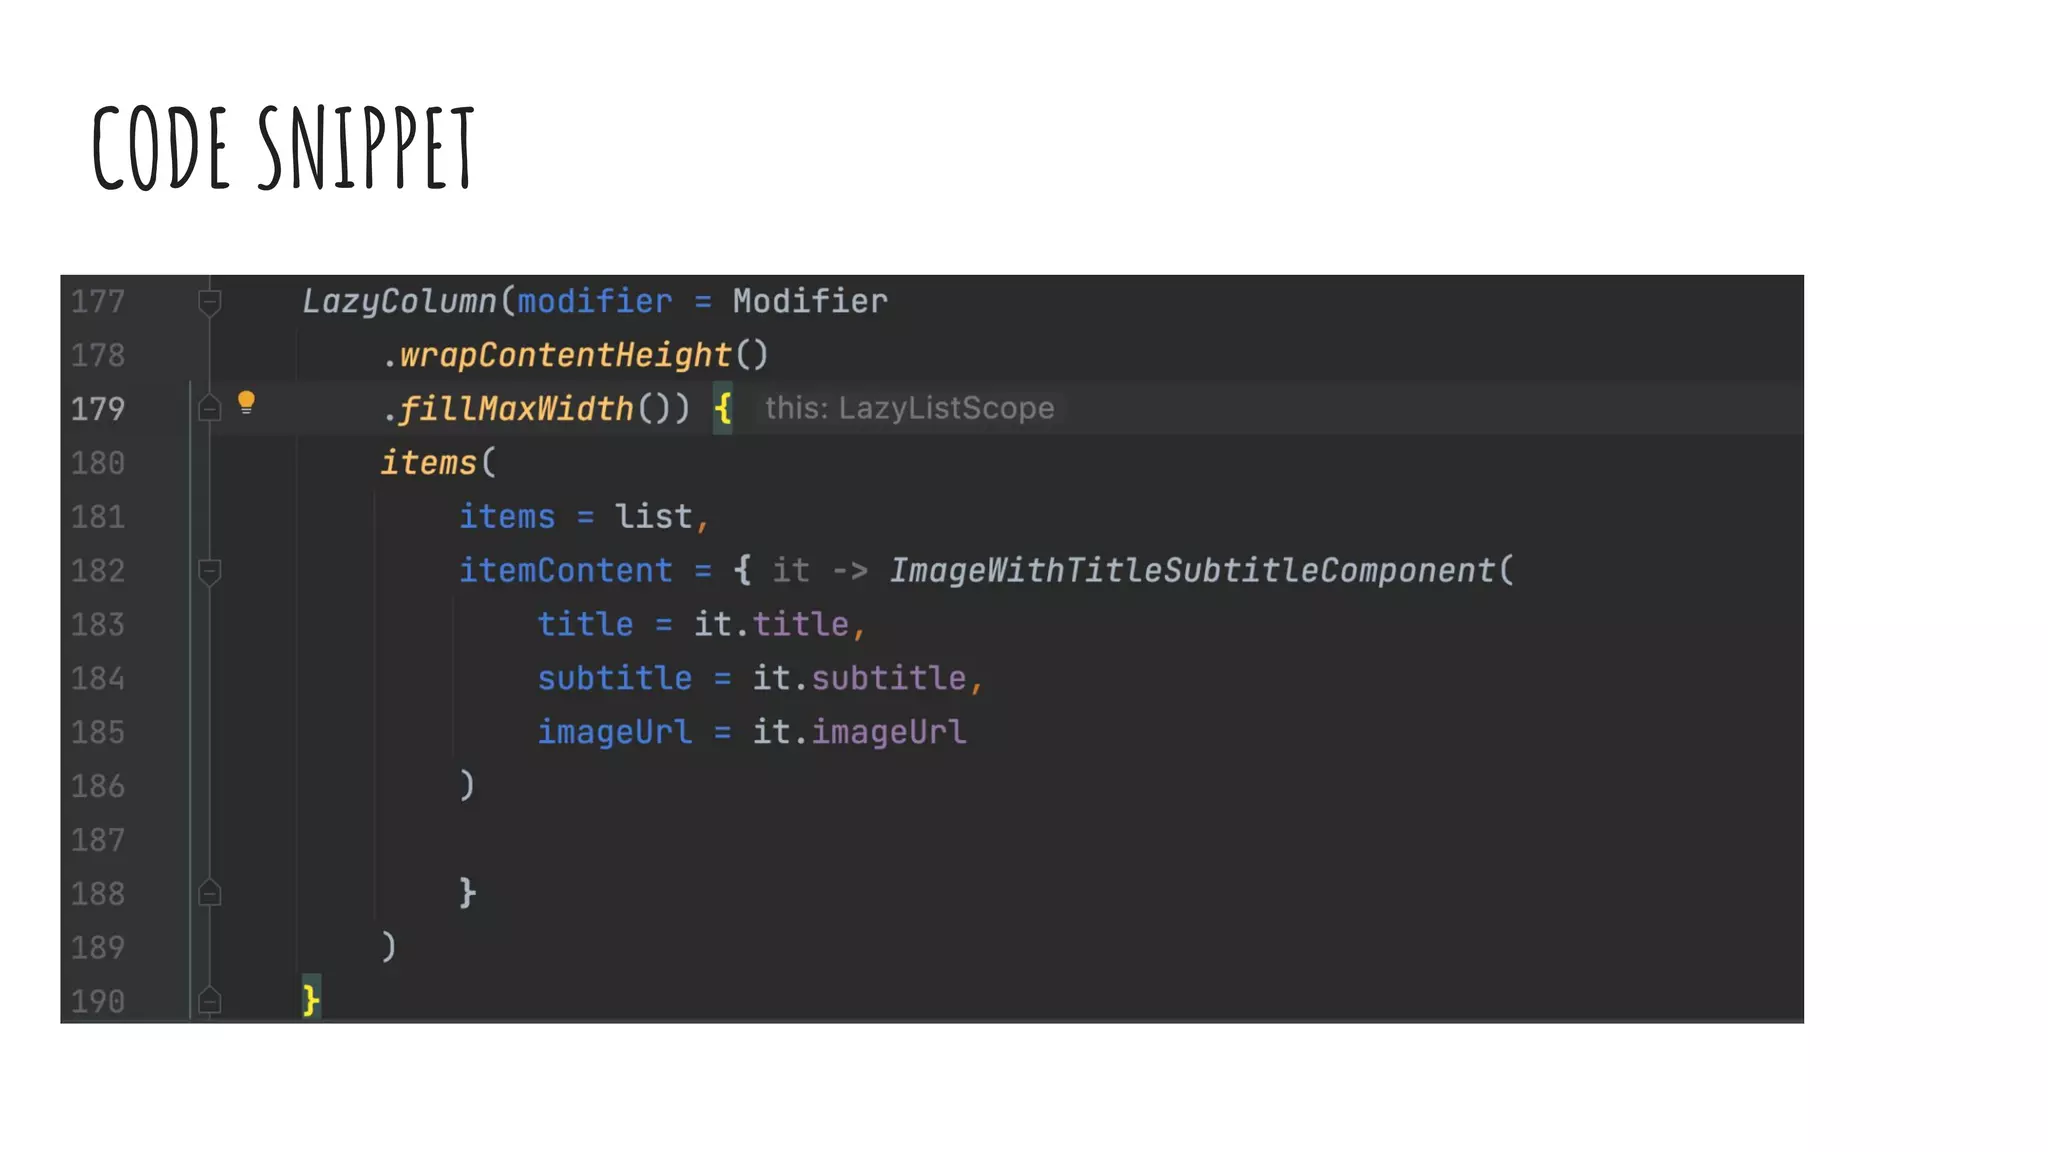Screen dimensions: 2048x1152
Task: Click the highlighted closing brace on line 190
Action: click(x=311, y=999)
